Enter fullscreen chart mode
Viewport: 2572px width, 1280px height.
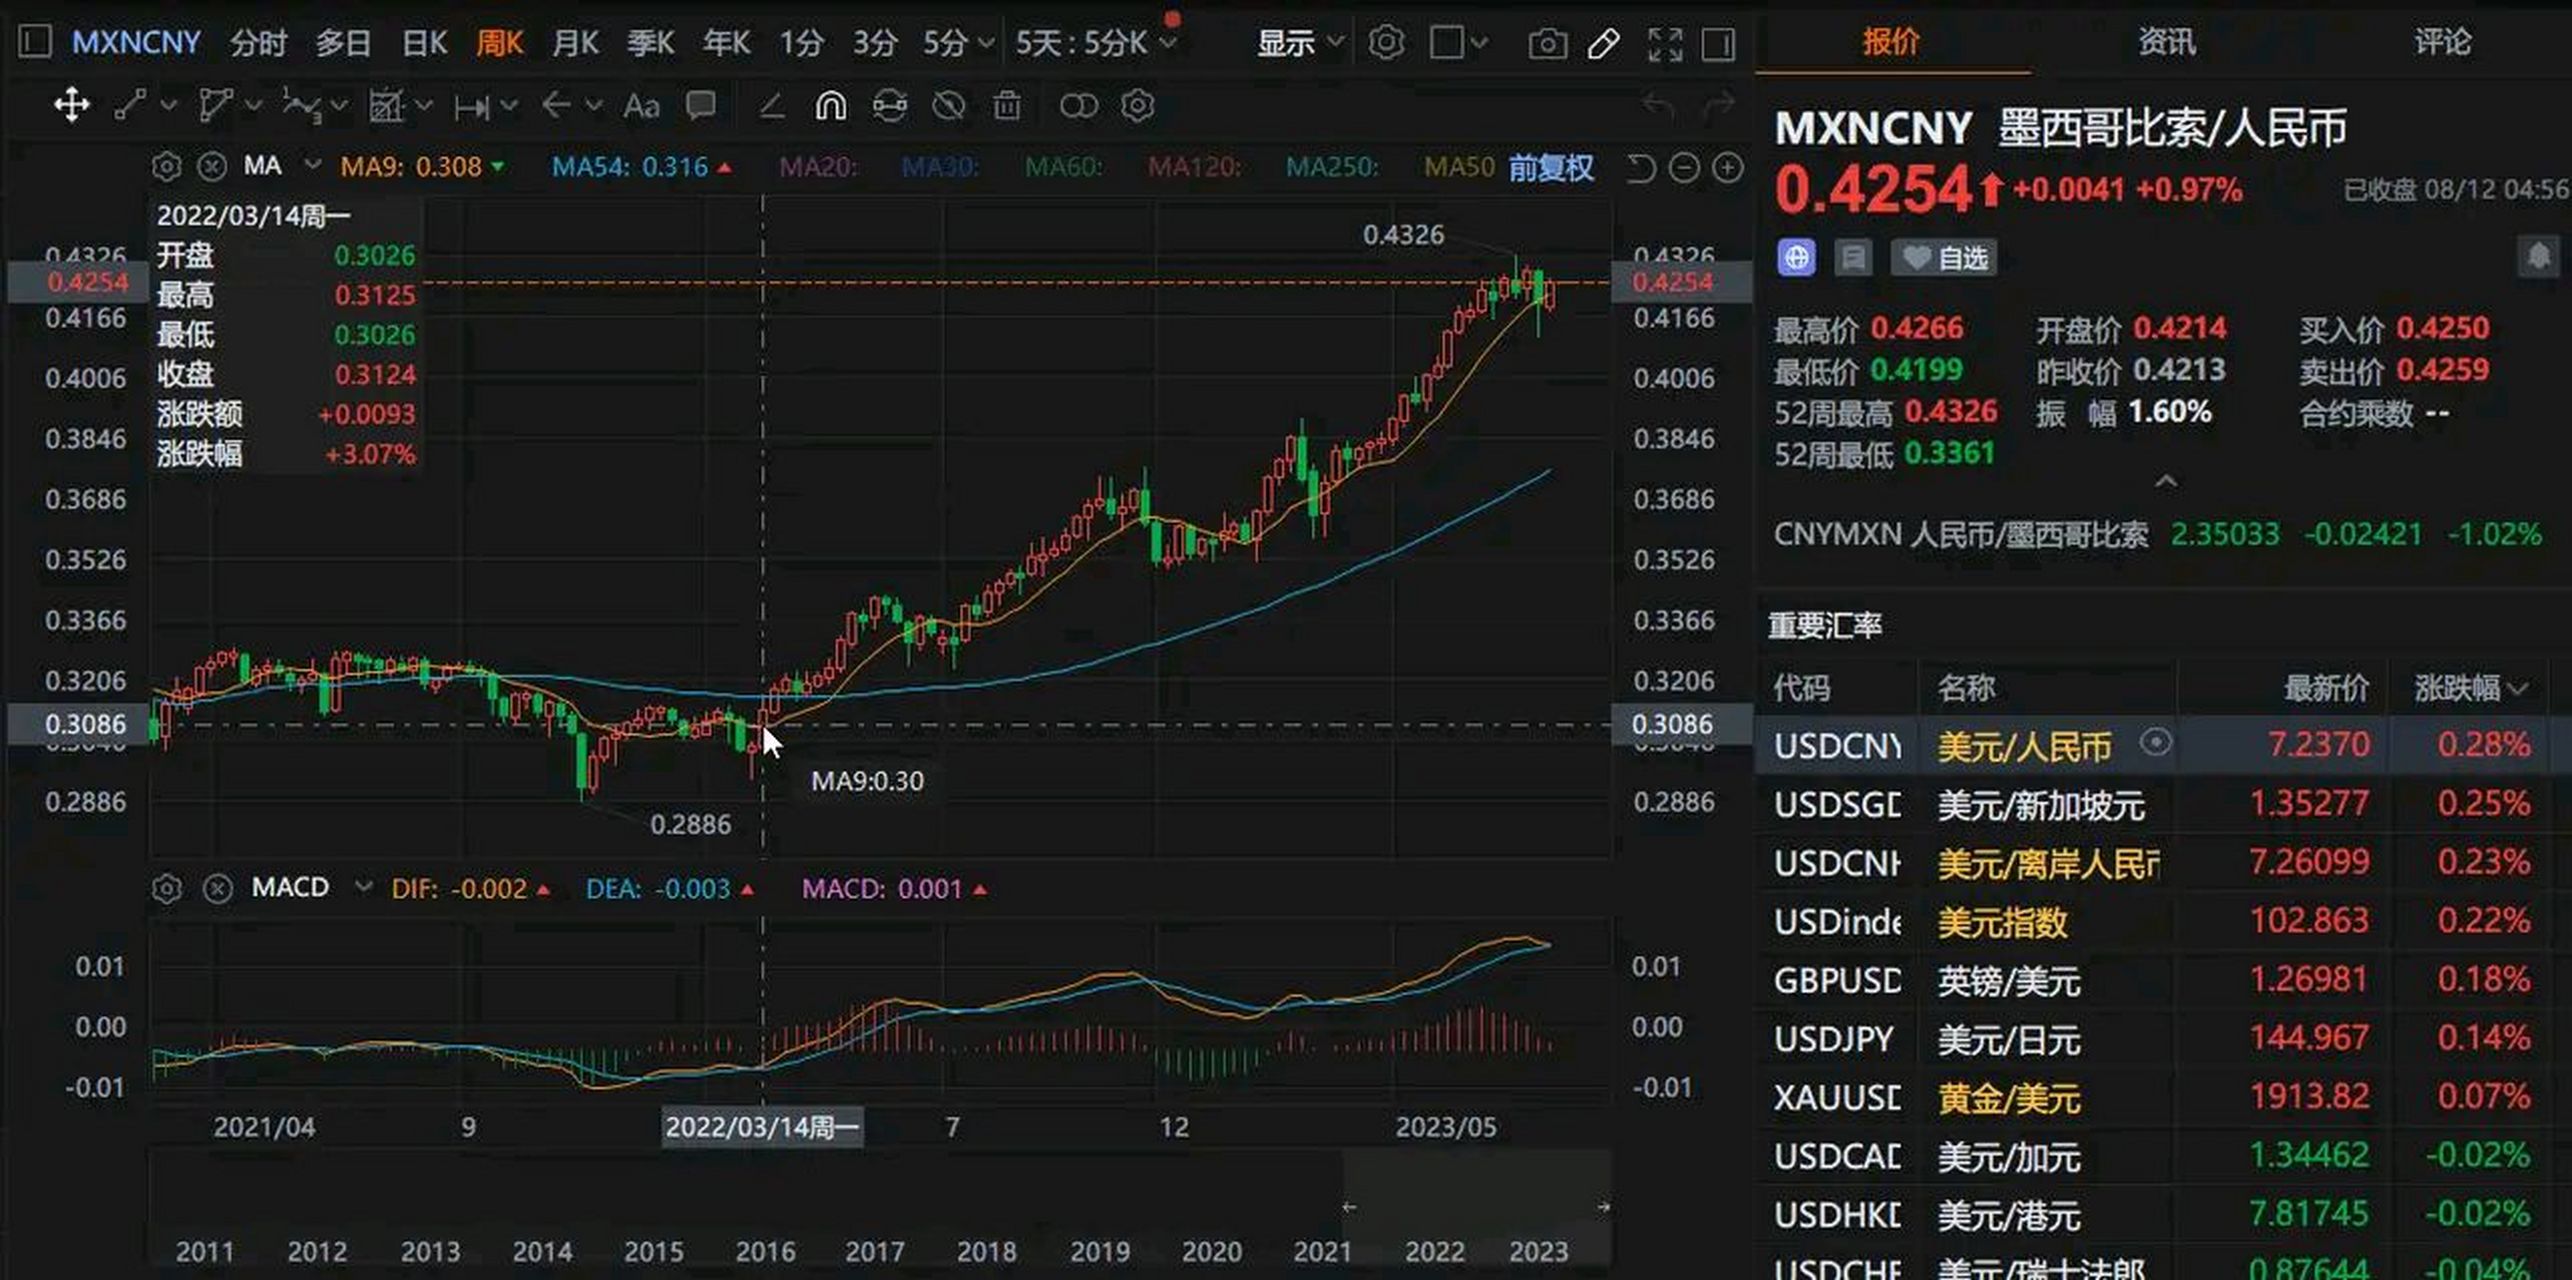tap(1664, 43)
